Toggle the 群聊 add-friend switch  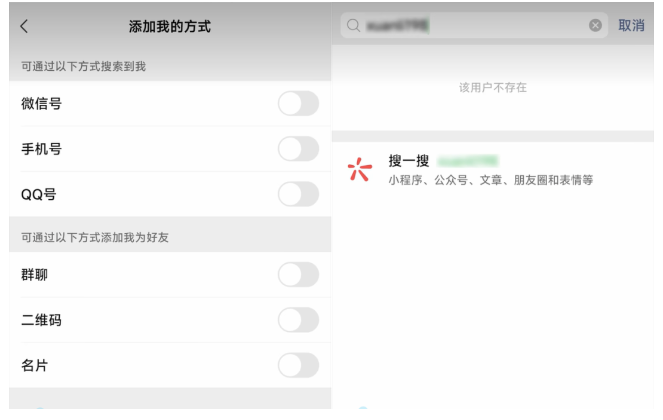click(298, 275)
